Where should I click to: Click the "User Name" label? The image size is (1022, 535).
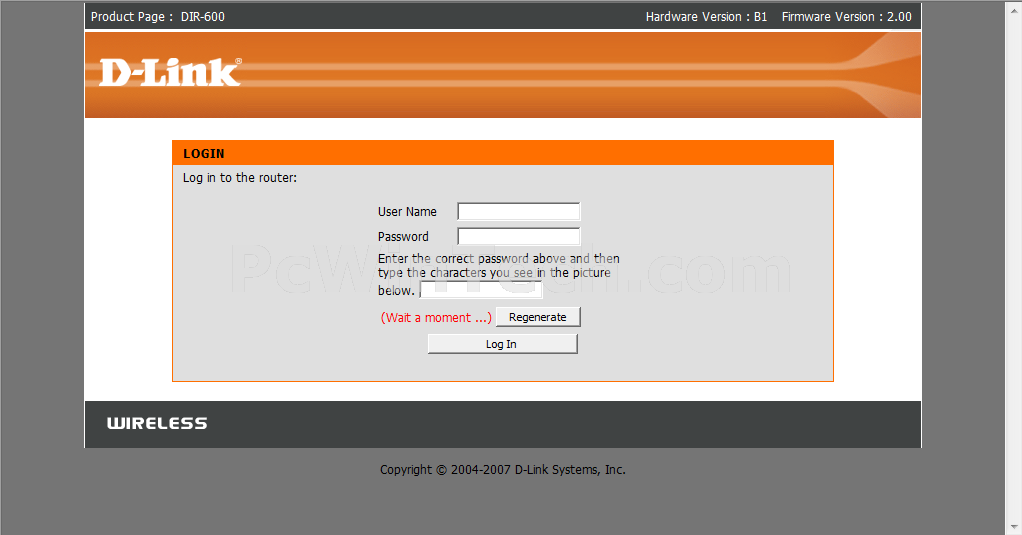pyautogui.click(x=407, y=212)
